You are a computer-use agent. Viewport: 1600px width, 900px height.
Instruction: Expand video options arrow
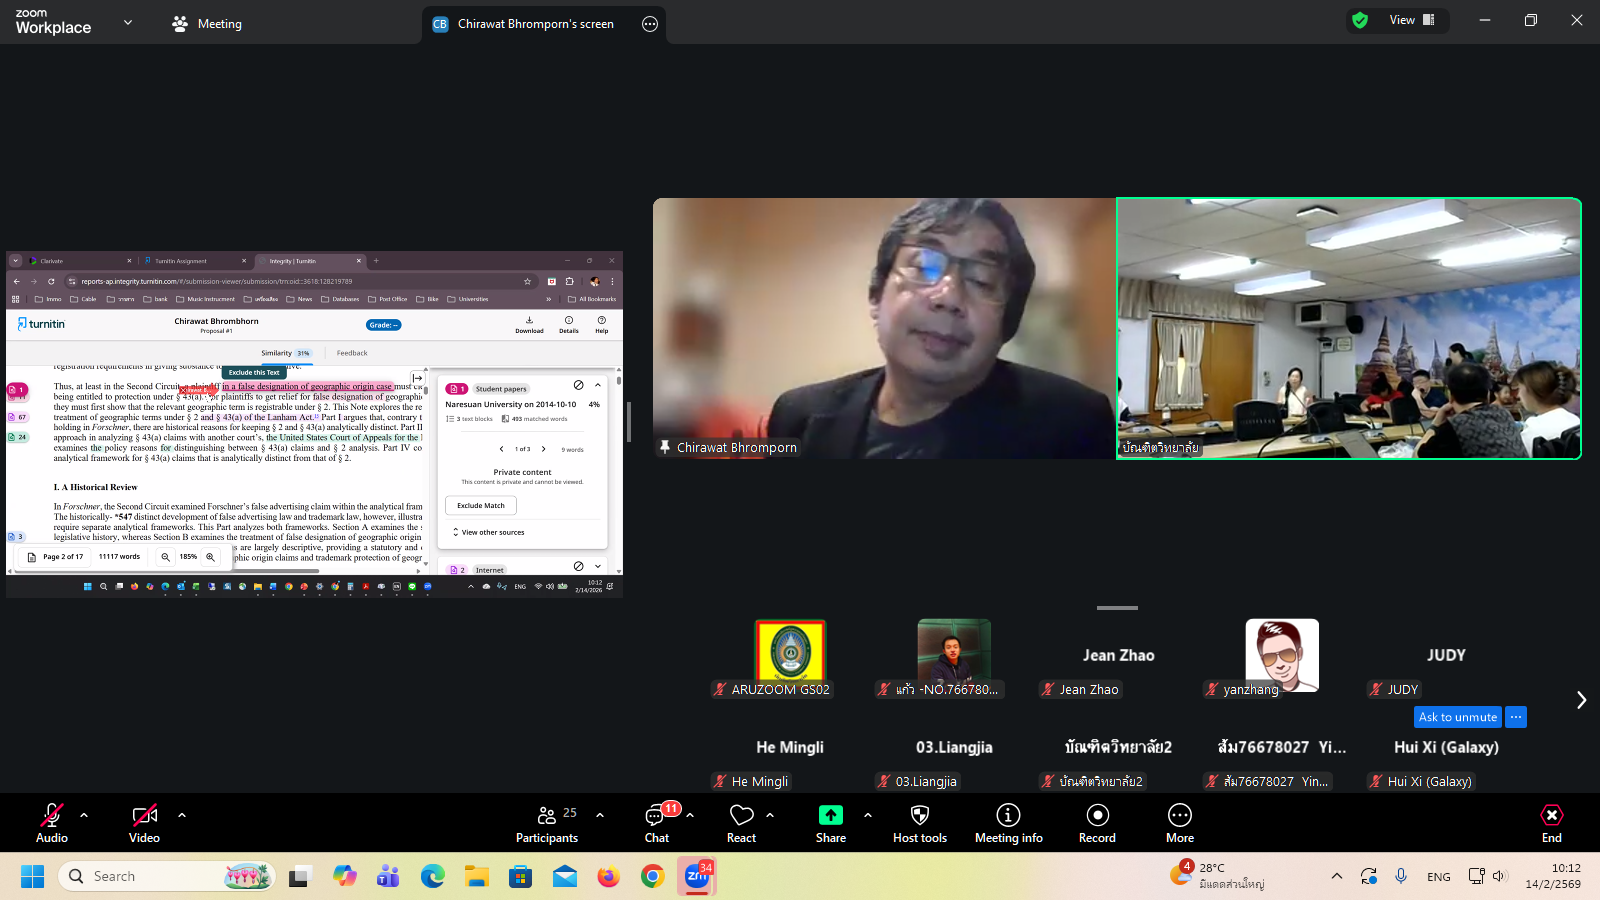pos(182,815)
